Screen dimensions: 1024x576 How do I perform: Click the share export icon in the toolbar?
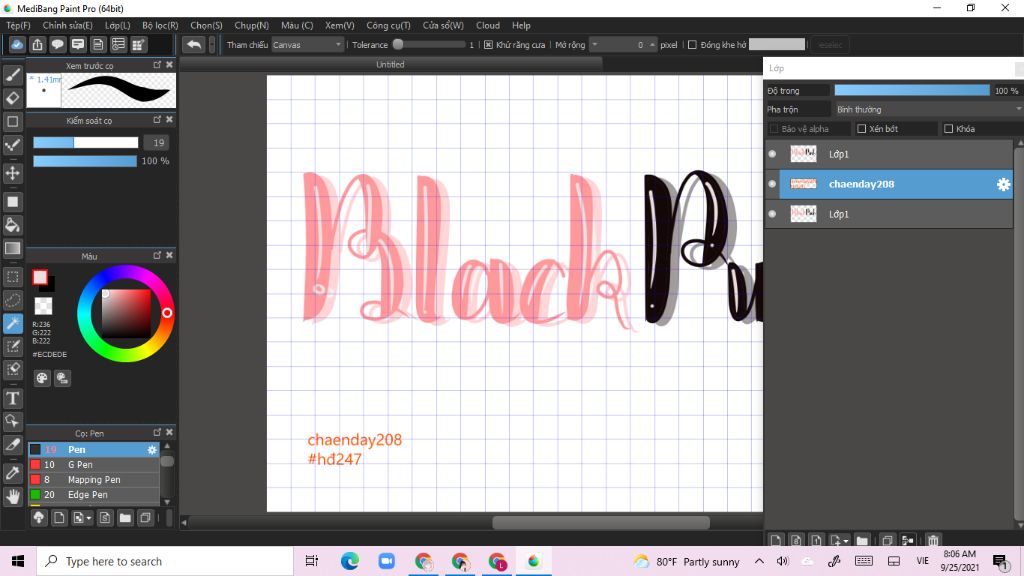tap(37, 44)
